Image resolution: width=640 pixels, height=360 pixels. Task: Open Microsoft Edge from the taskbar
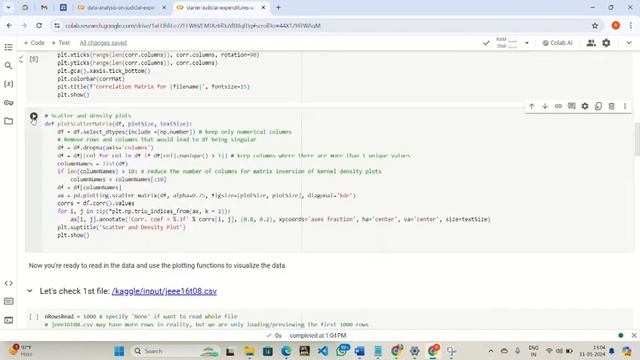(x=286, y=351)
